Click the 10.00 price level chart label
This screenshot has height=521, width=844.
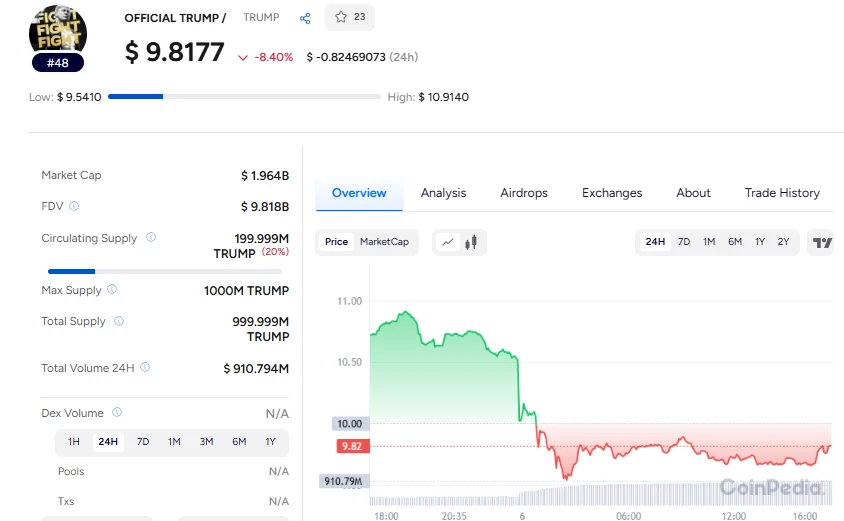[350, 424]
